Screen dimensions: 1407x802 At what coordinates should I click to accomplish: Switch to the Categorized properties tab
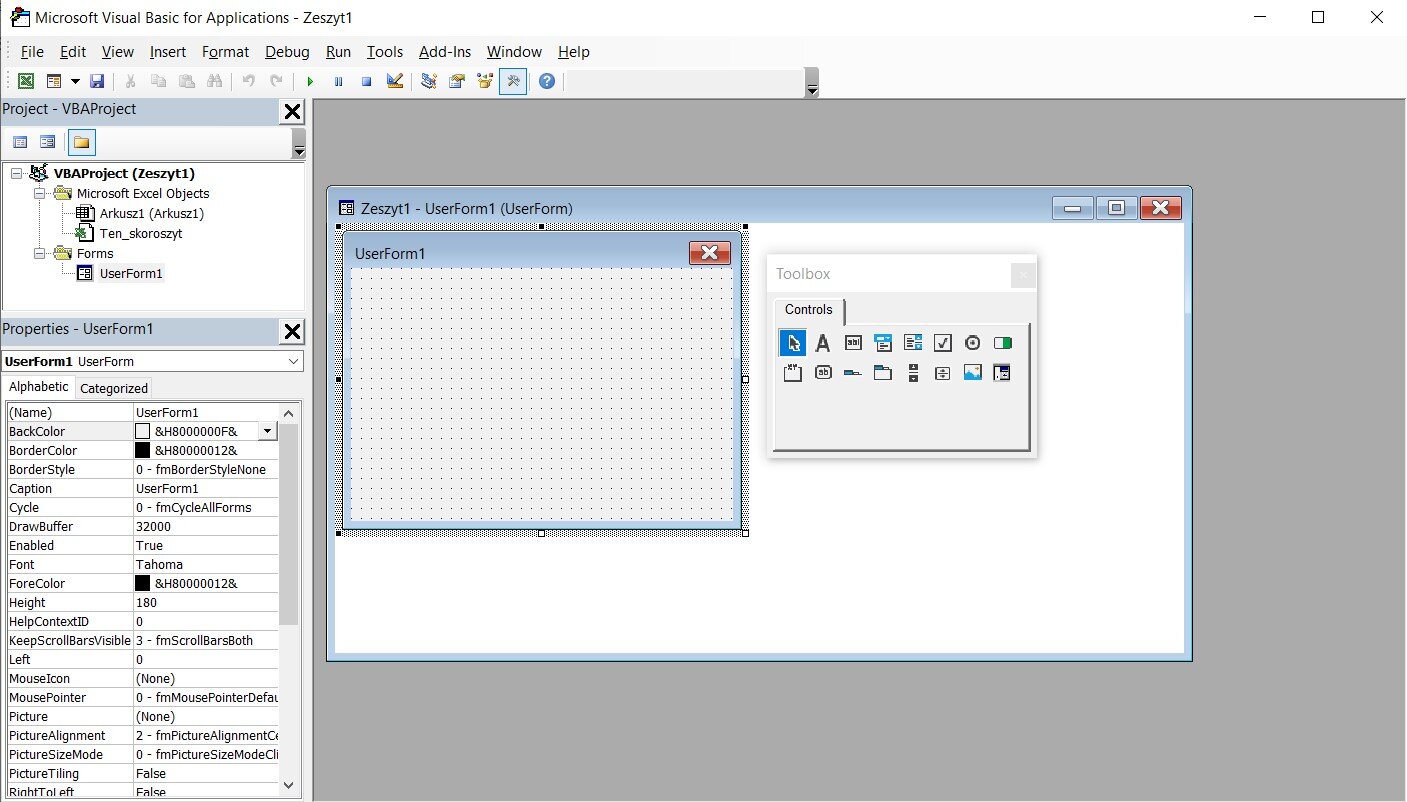tap(113, 388)
